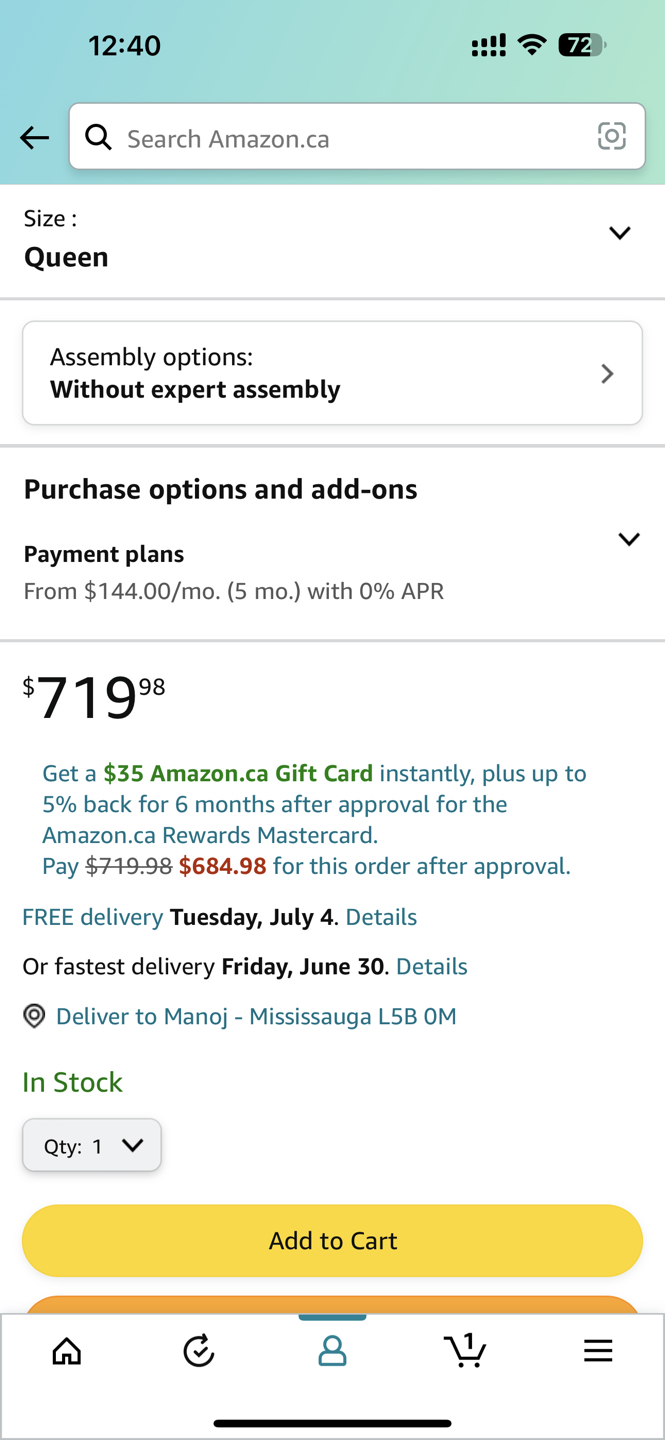Open Details link for Tuesday delivery
665x1440 pixels.
(x=381, y=917)
